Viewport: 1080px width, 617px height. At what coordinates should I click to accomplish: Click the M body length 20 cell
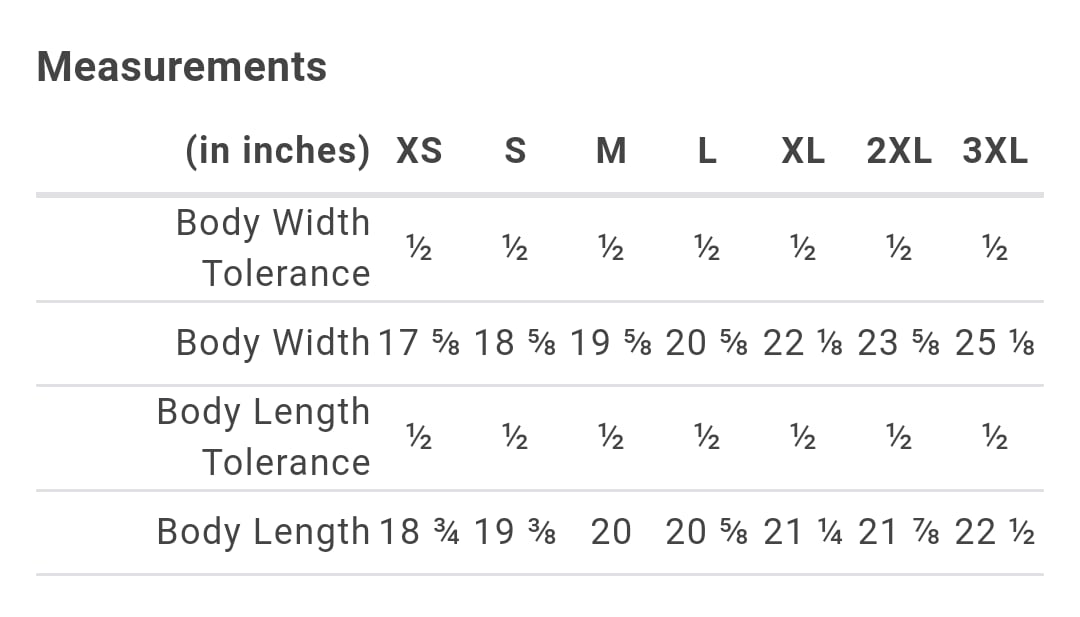pos(611,532)
